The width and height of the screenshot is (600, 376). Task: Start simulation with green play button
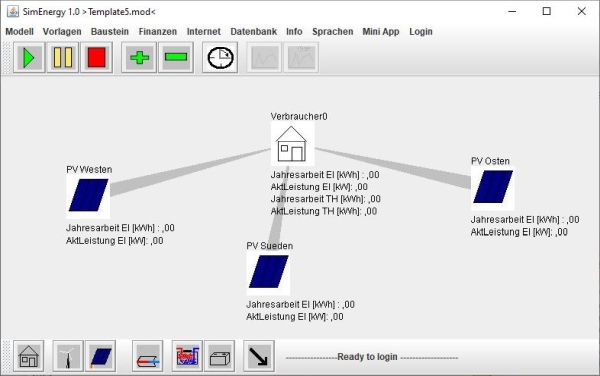pyautogui.click(x=29, y=58)
